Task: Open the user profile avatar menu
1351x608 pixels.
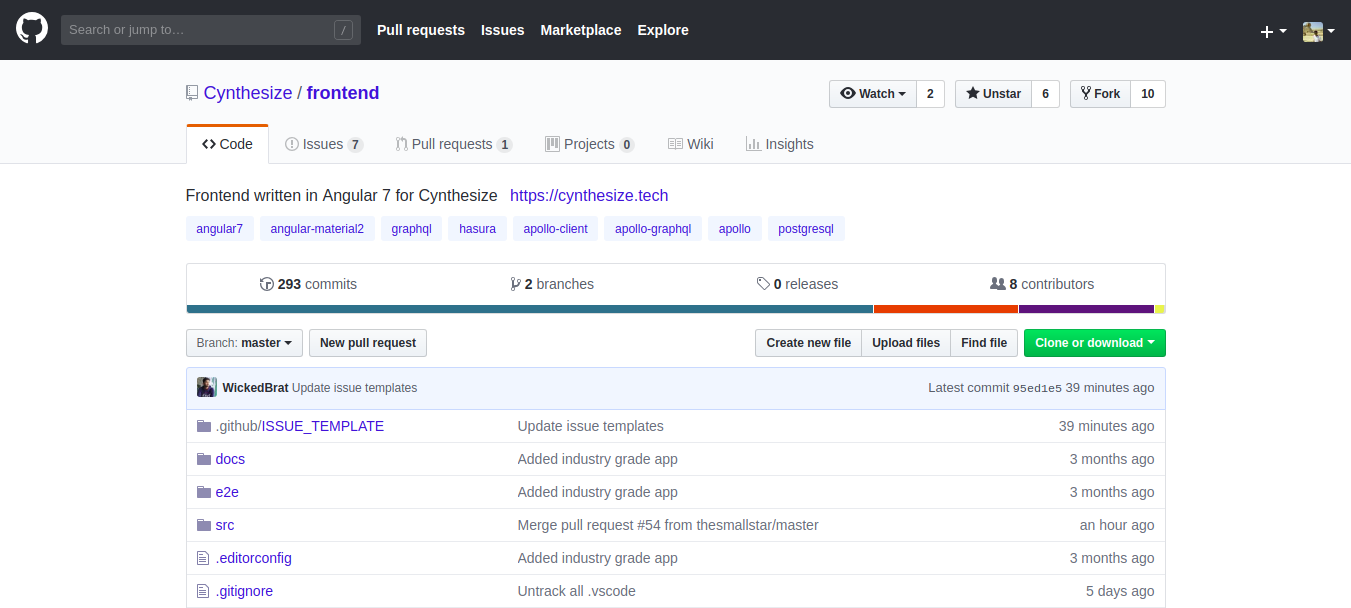Action: point(1319,31)
